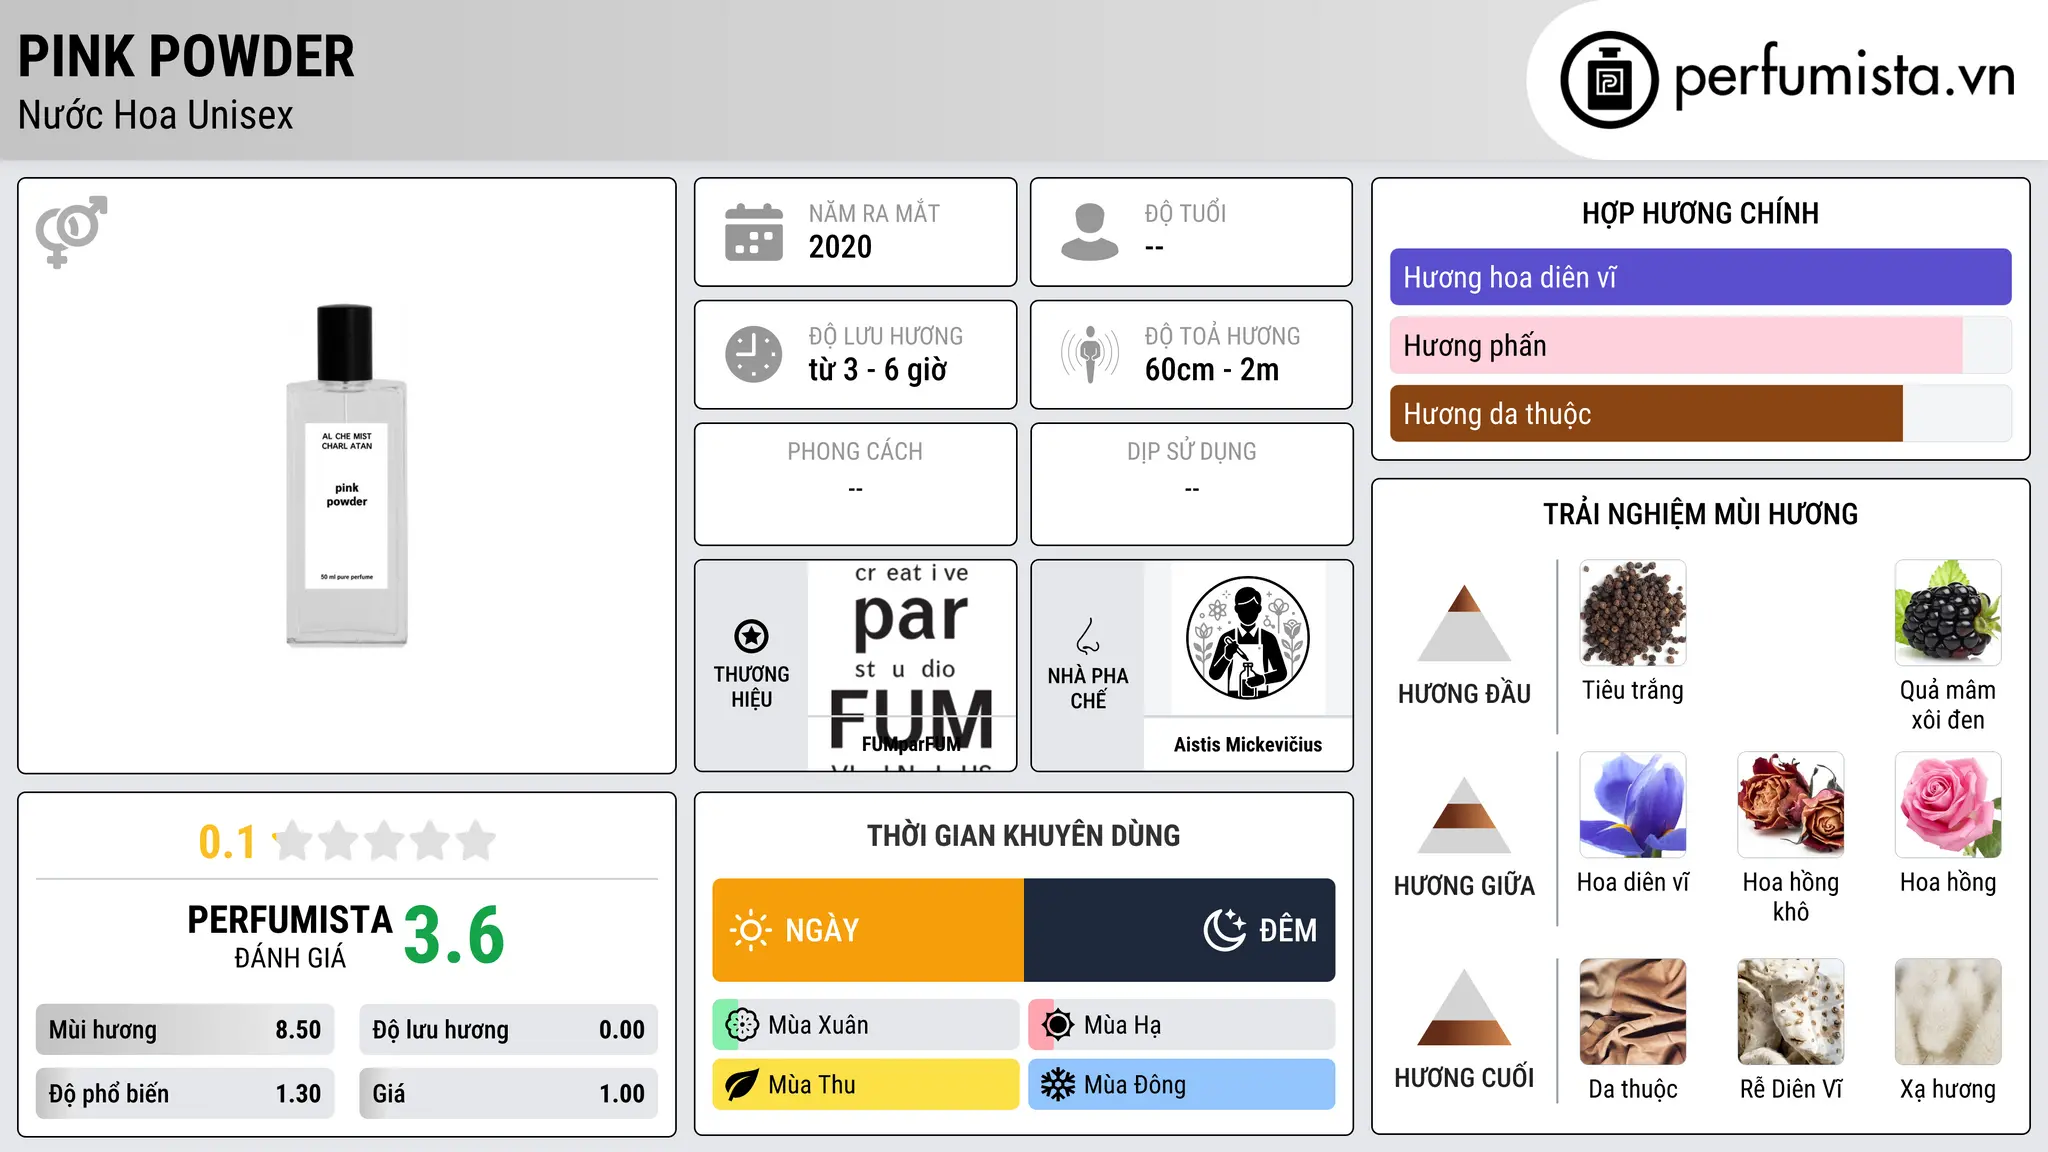2048x1152 pixels.
Task: Click the clock icon beside Độ lưu hương
Action: (x=754, y=354)
